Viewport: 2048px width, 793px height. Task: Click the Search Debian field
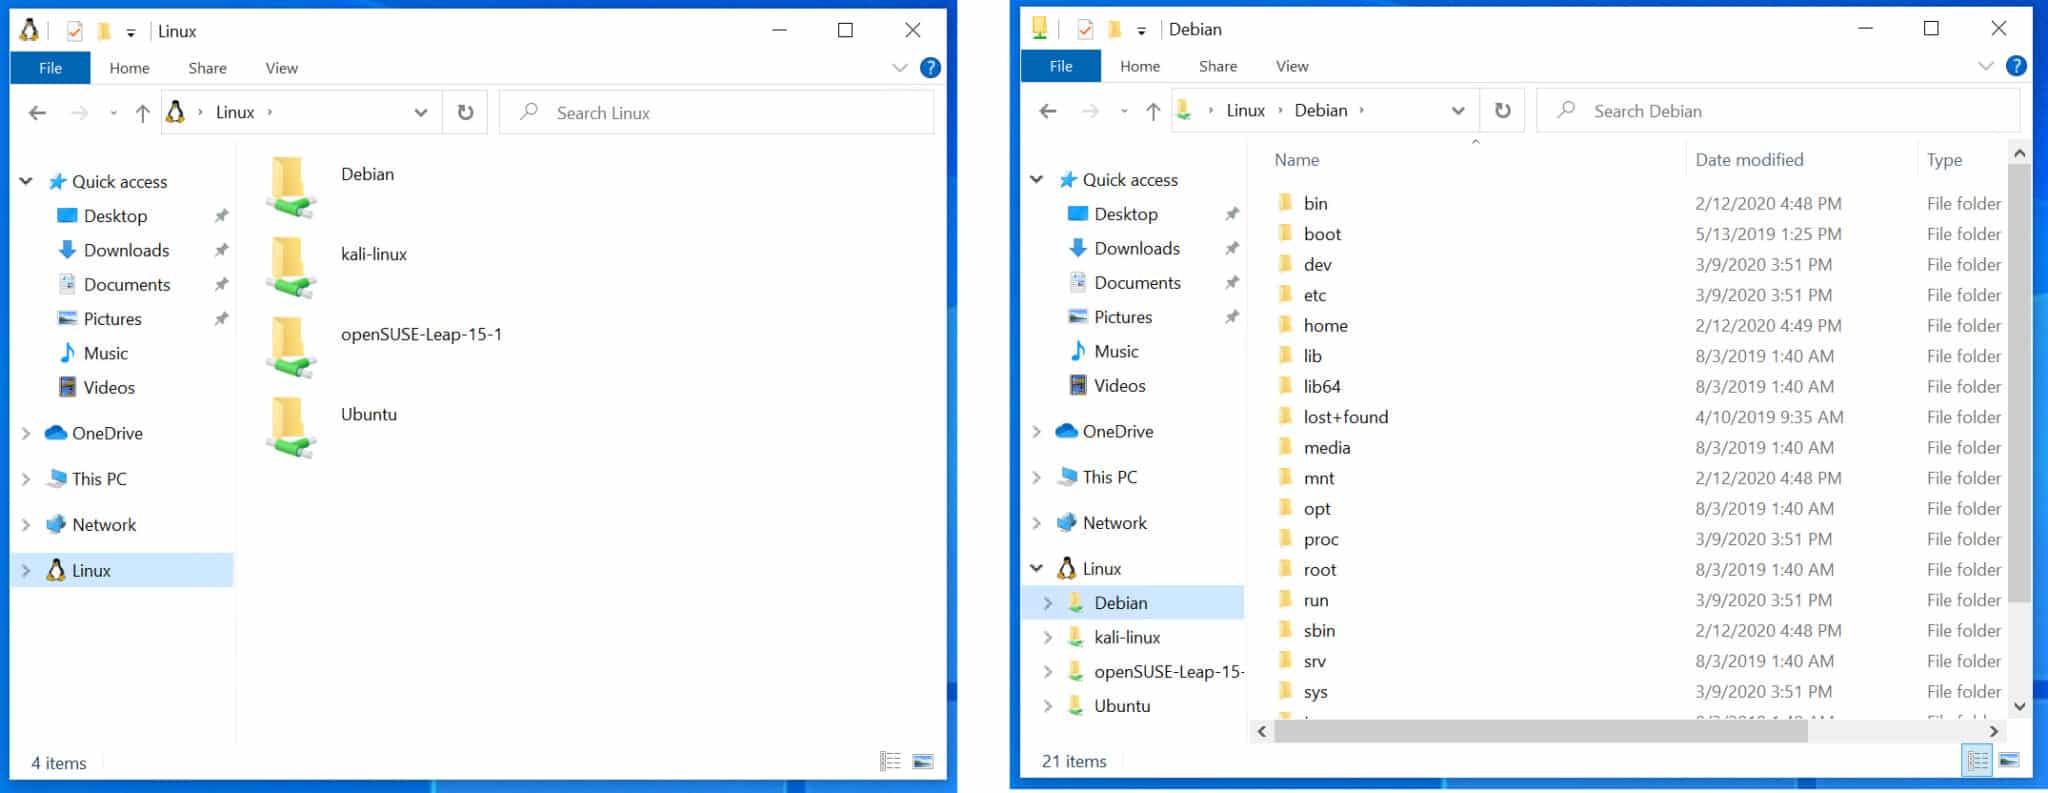tap(1778, 111)
